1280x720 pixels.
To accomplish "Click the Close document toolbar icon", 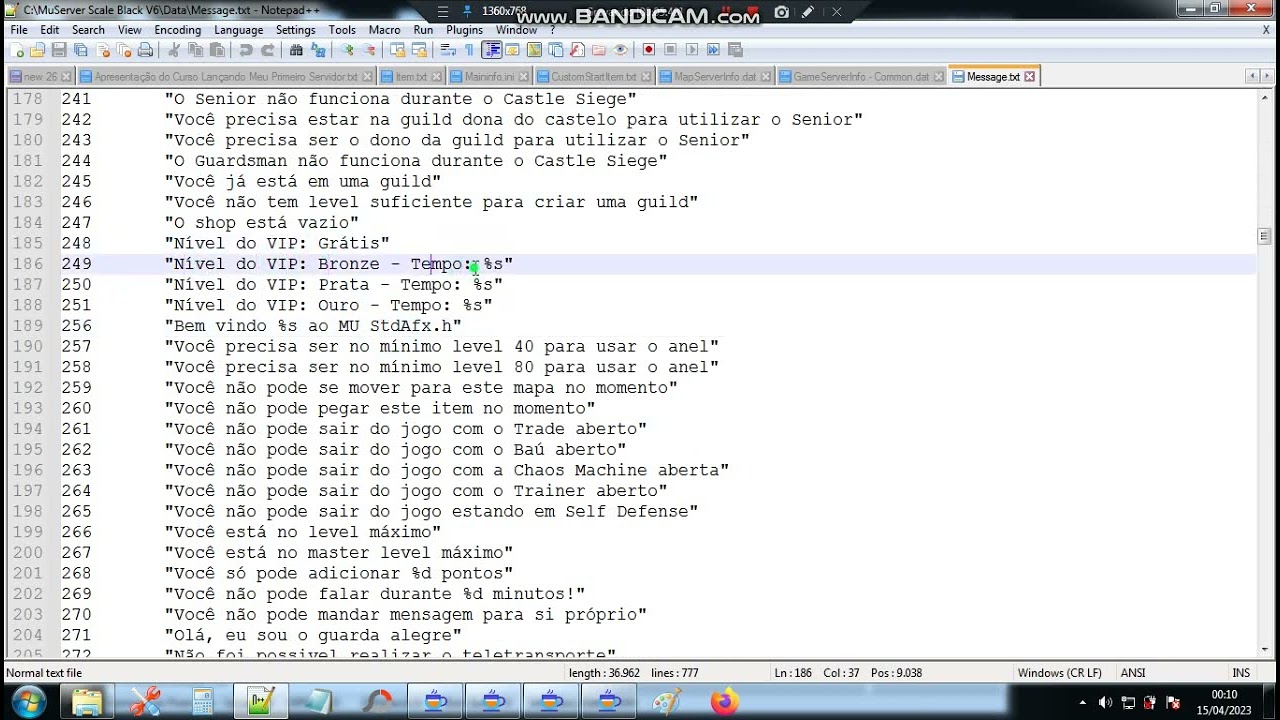I will click(102, 50).
